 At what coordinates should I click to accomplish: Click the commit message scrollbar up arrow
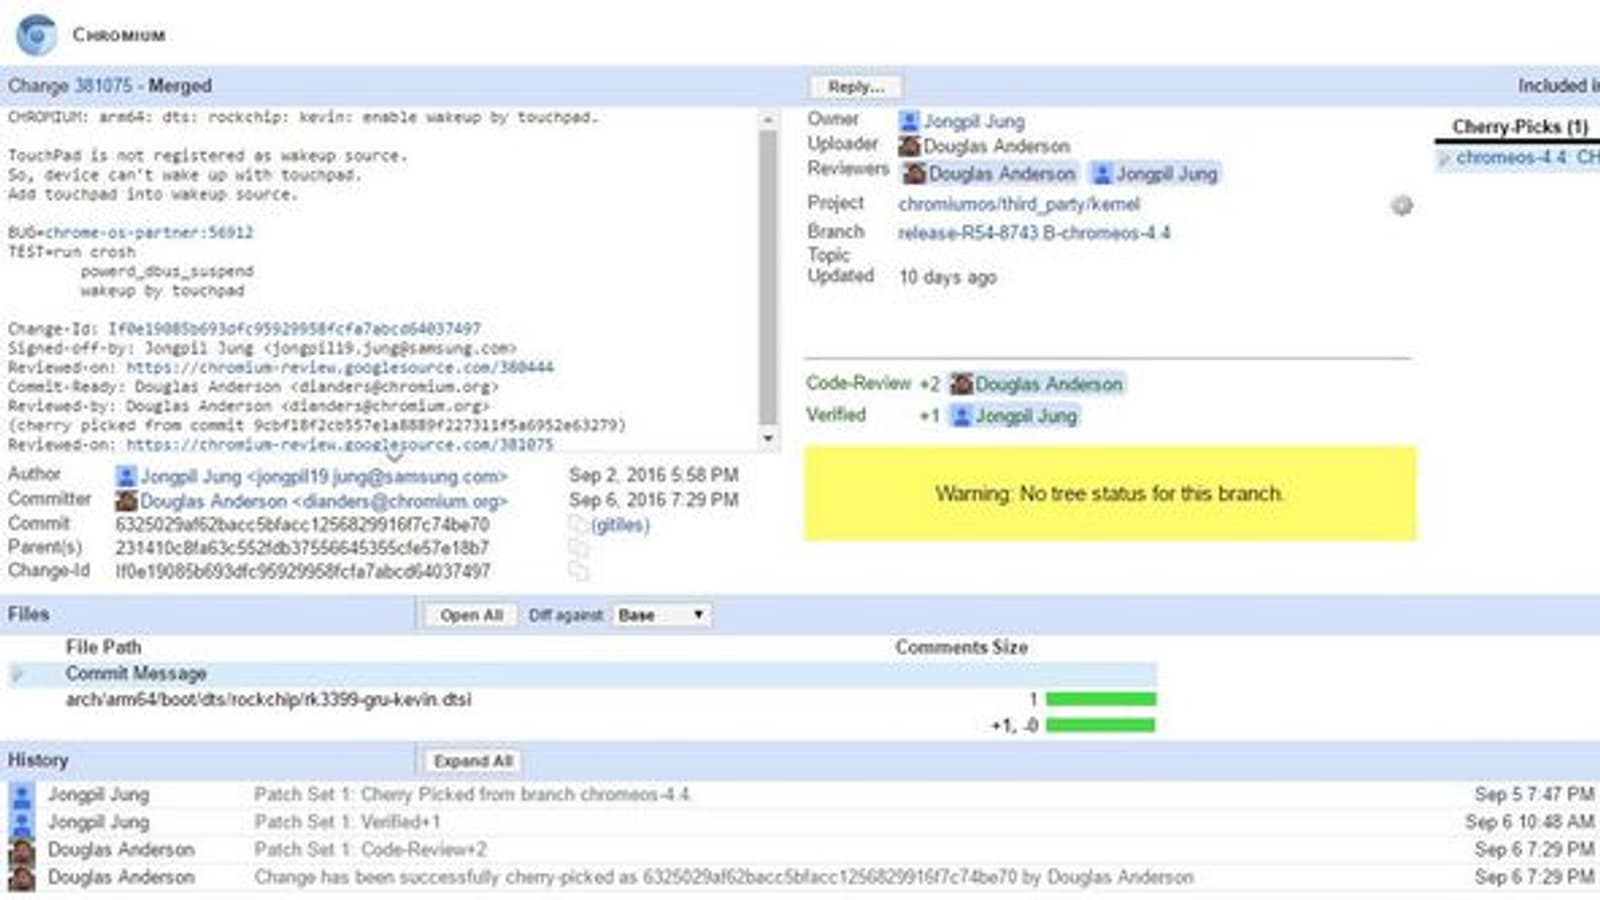[768, 119]
